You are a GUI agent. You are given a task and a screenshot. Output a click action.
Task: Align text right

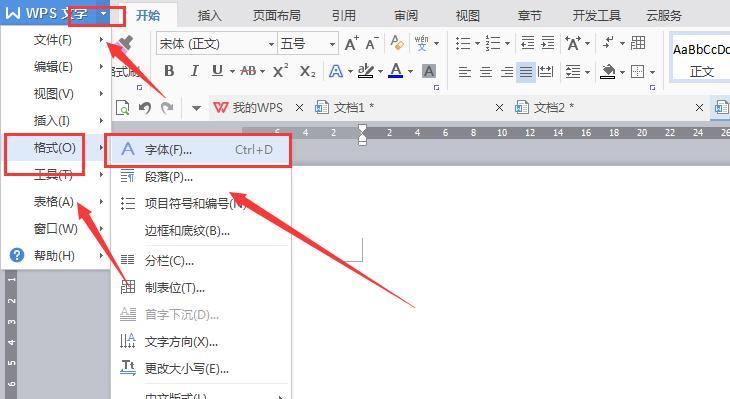click(507, 72)
